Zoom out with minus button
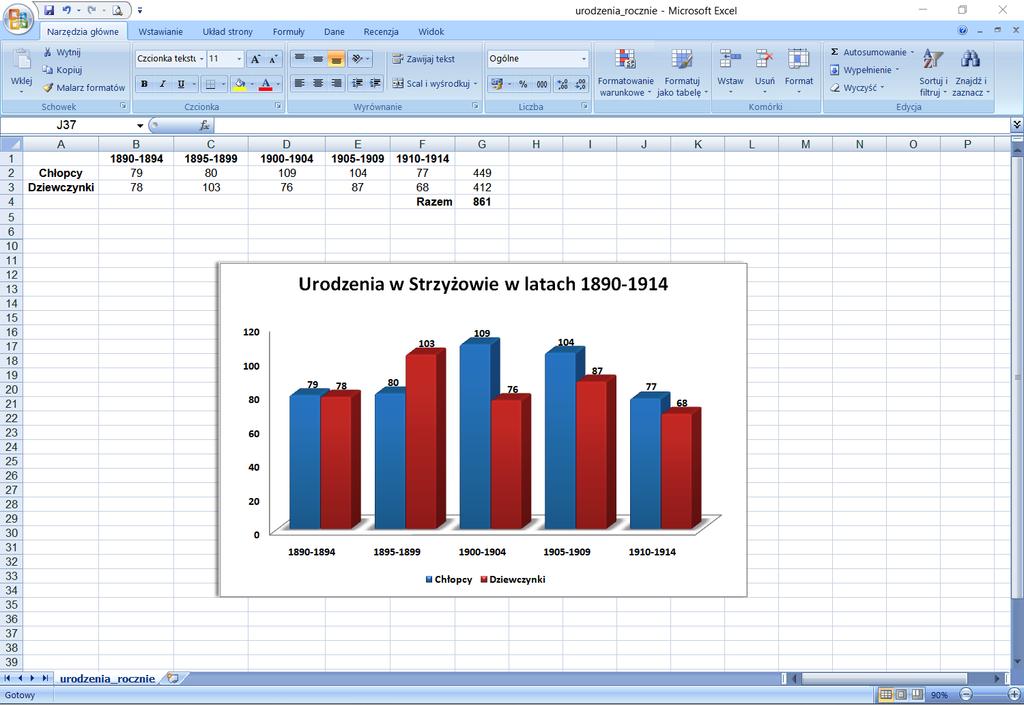1024x705 pixels. click(x=966, y=695)
